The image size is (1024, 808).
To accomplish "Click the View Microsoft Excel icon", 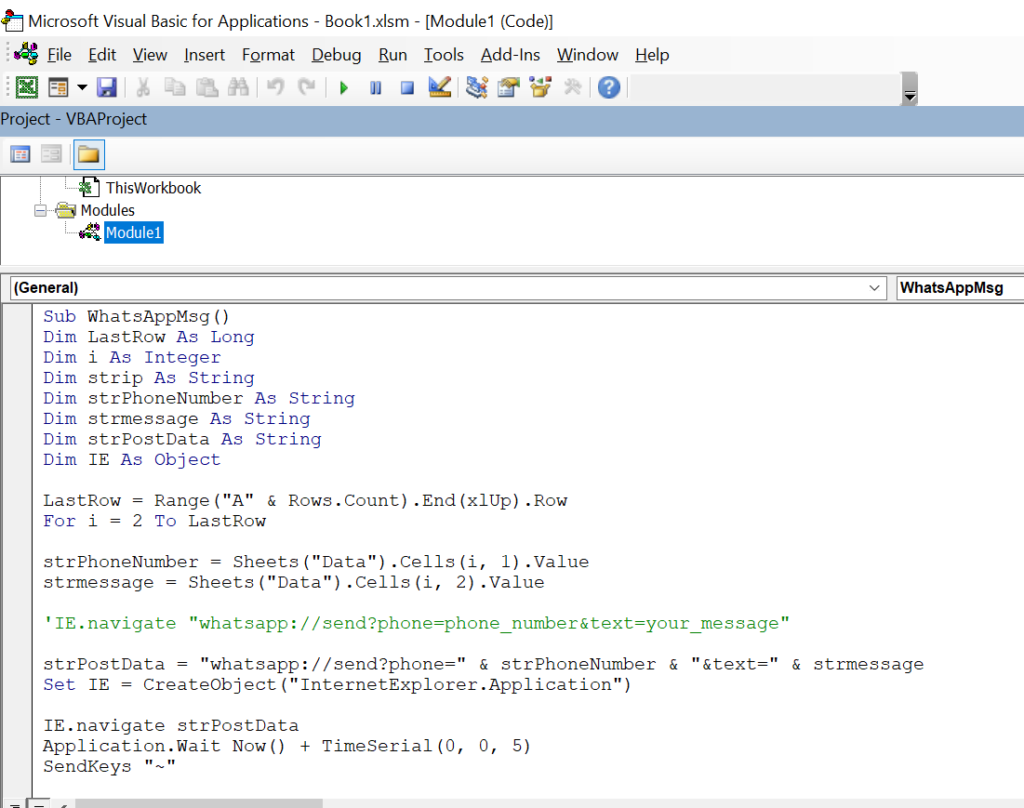I will (27, 87).
